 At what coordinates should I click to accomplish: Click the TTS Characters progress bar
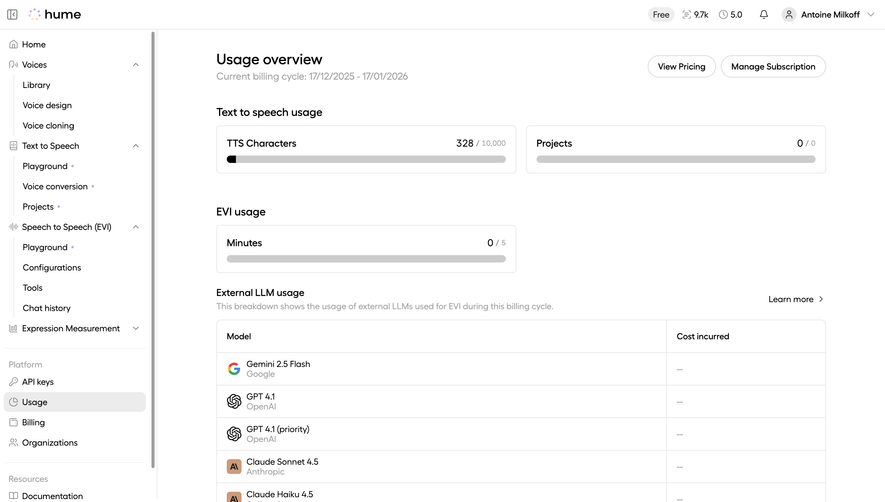(x=366, y=159)
